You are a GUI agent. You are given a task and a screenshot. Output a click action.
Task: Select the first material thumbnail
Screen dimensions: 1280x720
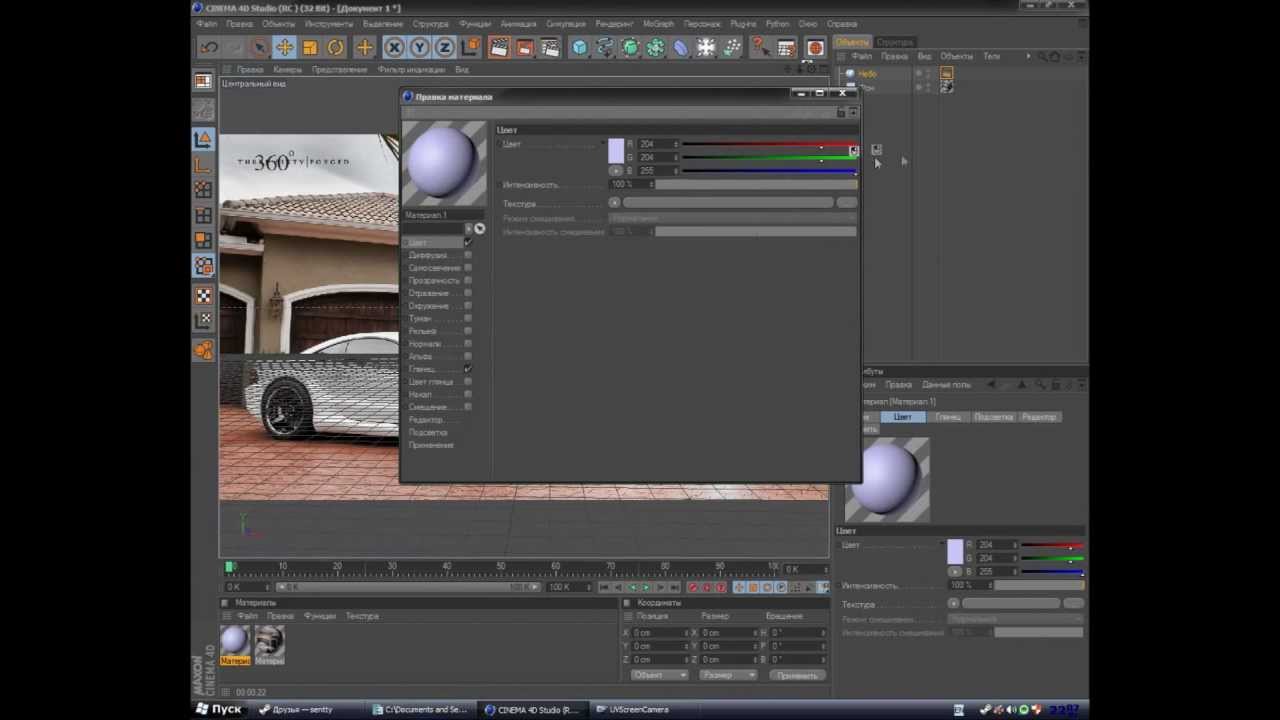pos(235,644)
